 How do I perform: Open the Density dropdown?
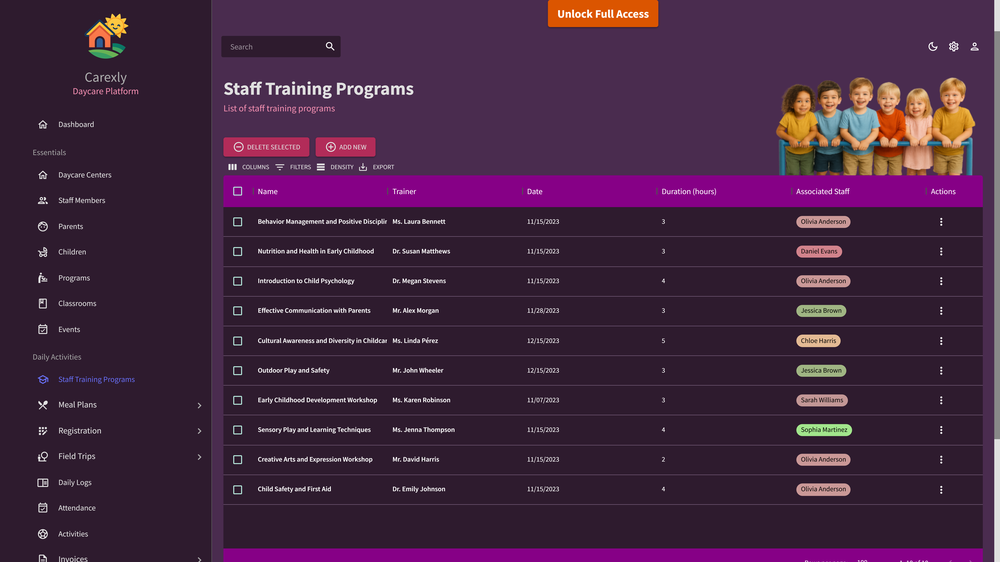pos(335,167)
